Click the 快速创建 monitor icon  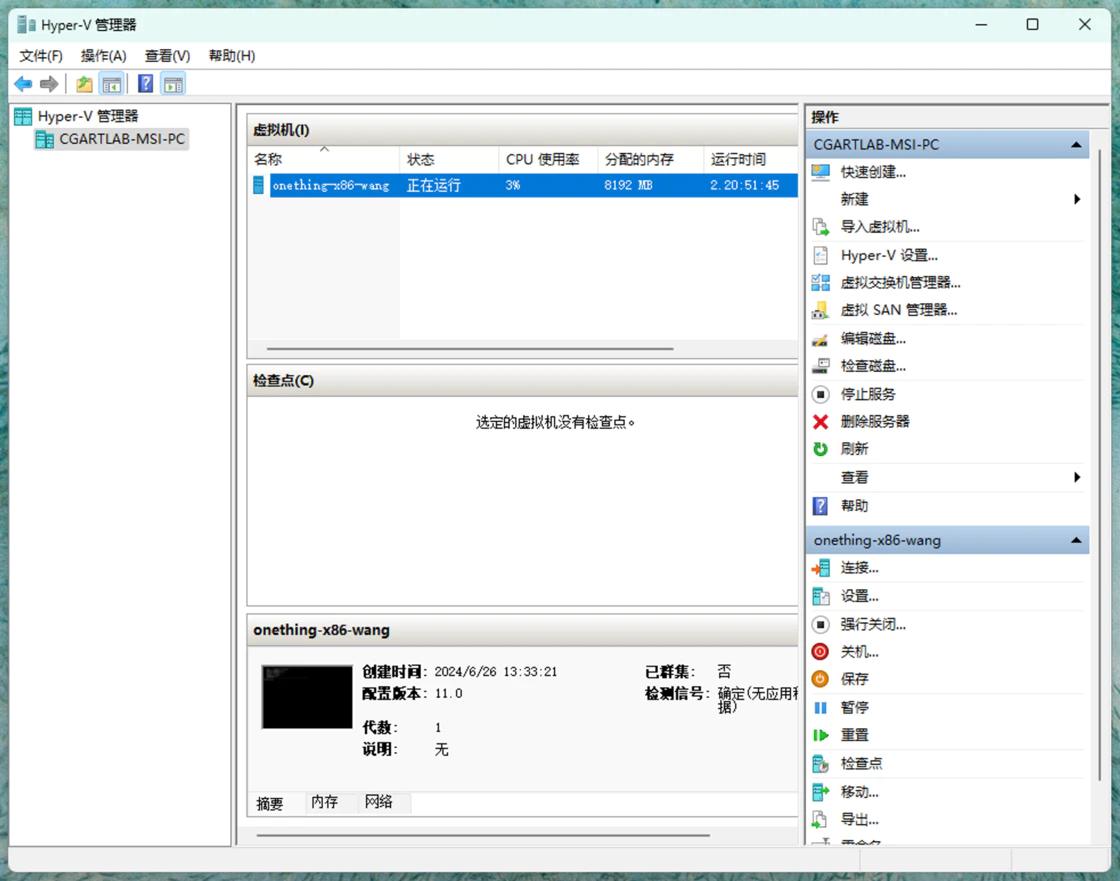[x=821, y=172]
